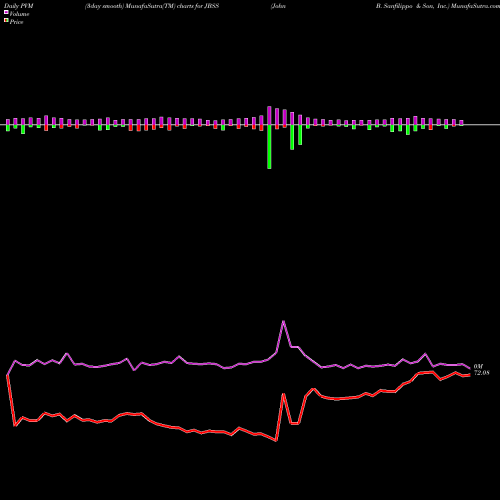Click the '72.08' price end label
The width and height of the screenshot is (500, 500).
[482, 373]
